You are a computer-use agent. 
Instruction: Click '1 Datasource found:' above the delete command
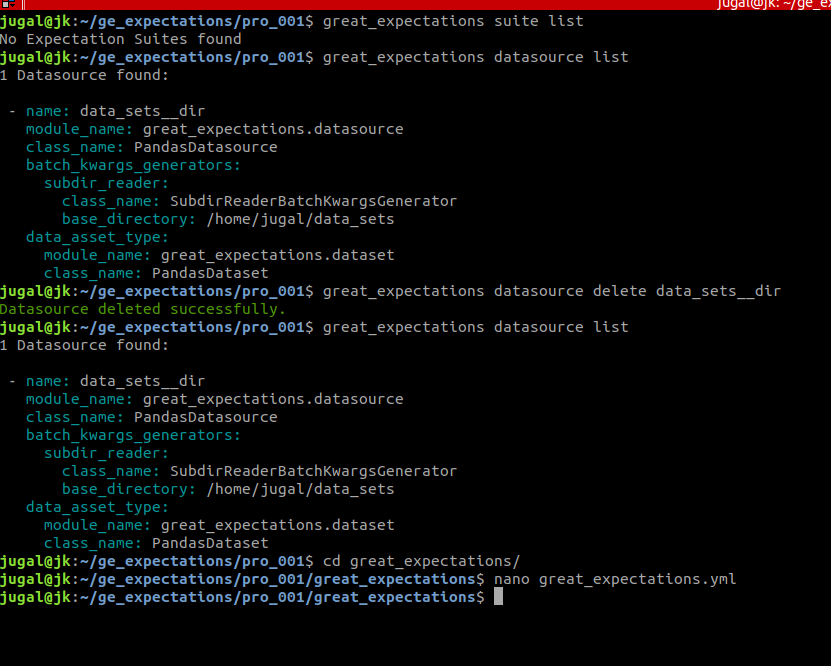point(84,75)
